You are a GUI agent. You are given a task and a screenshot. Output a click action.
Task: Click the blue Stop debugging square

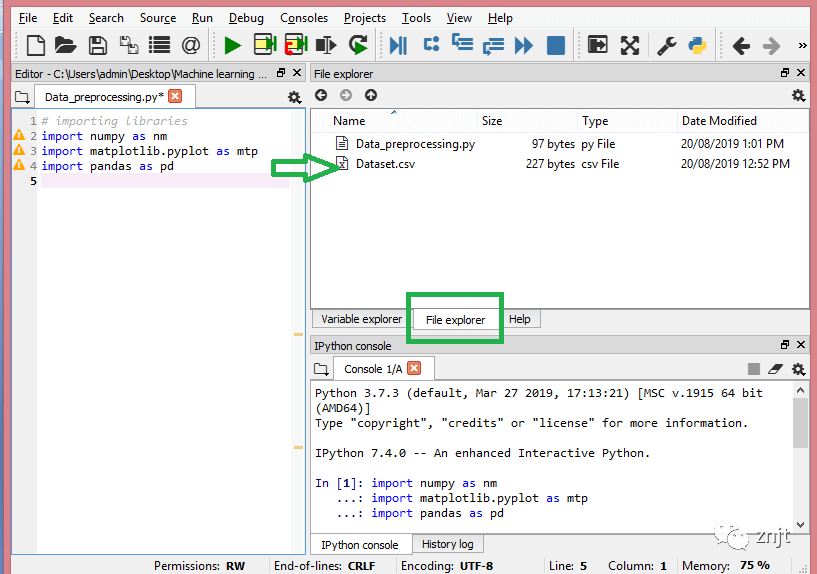click(x=556, y=45)
